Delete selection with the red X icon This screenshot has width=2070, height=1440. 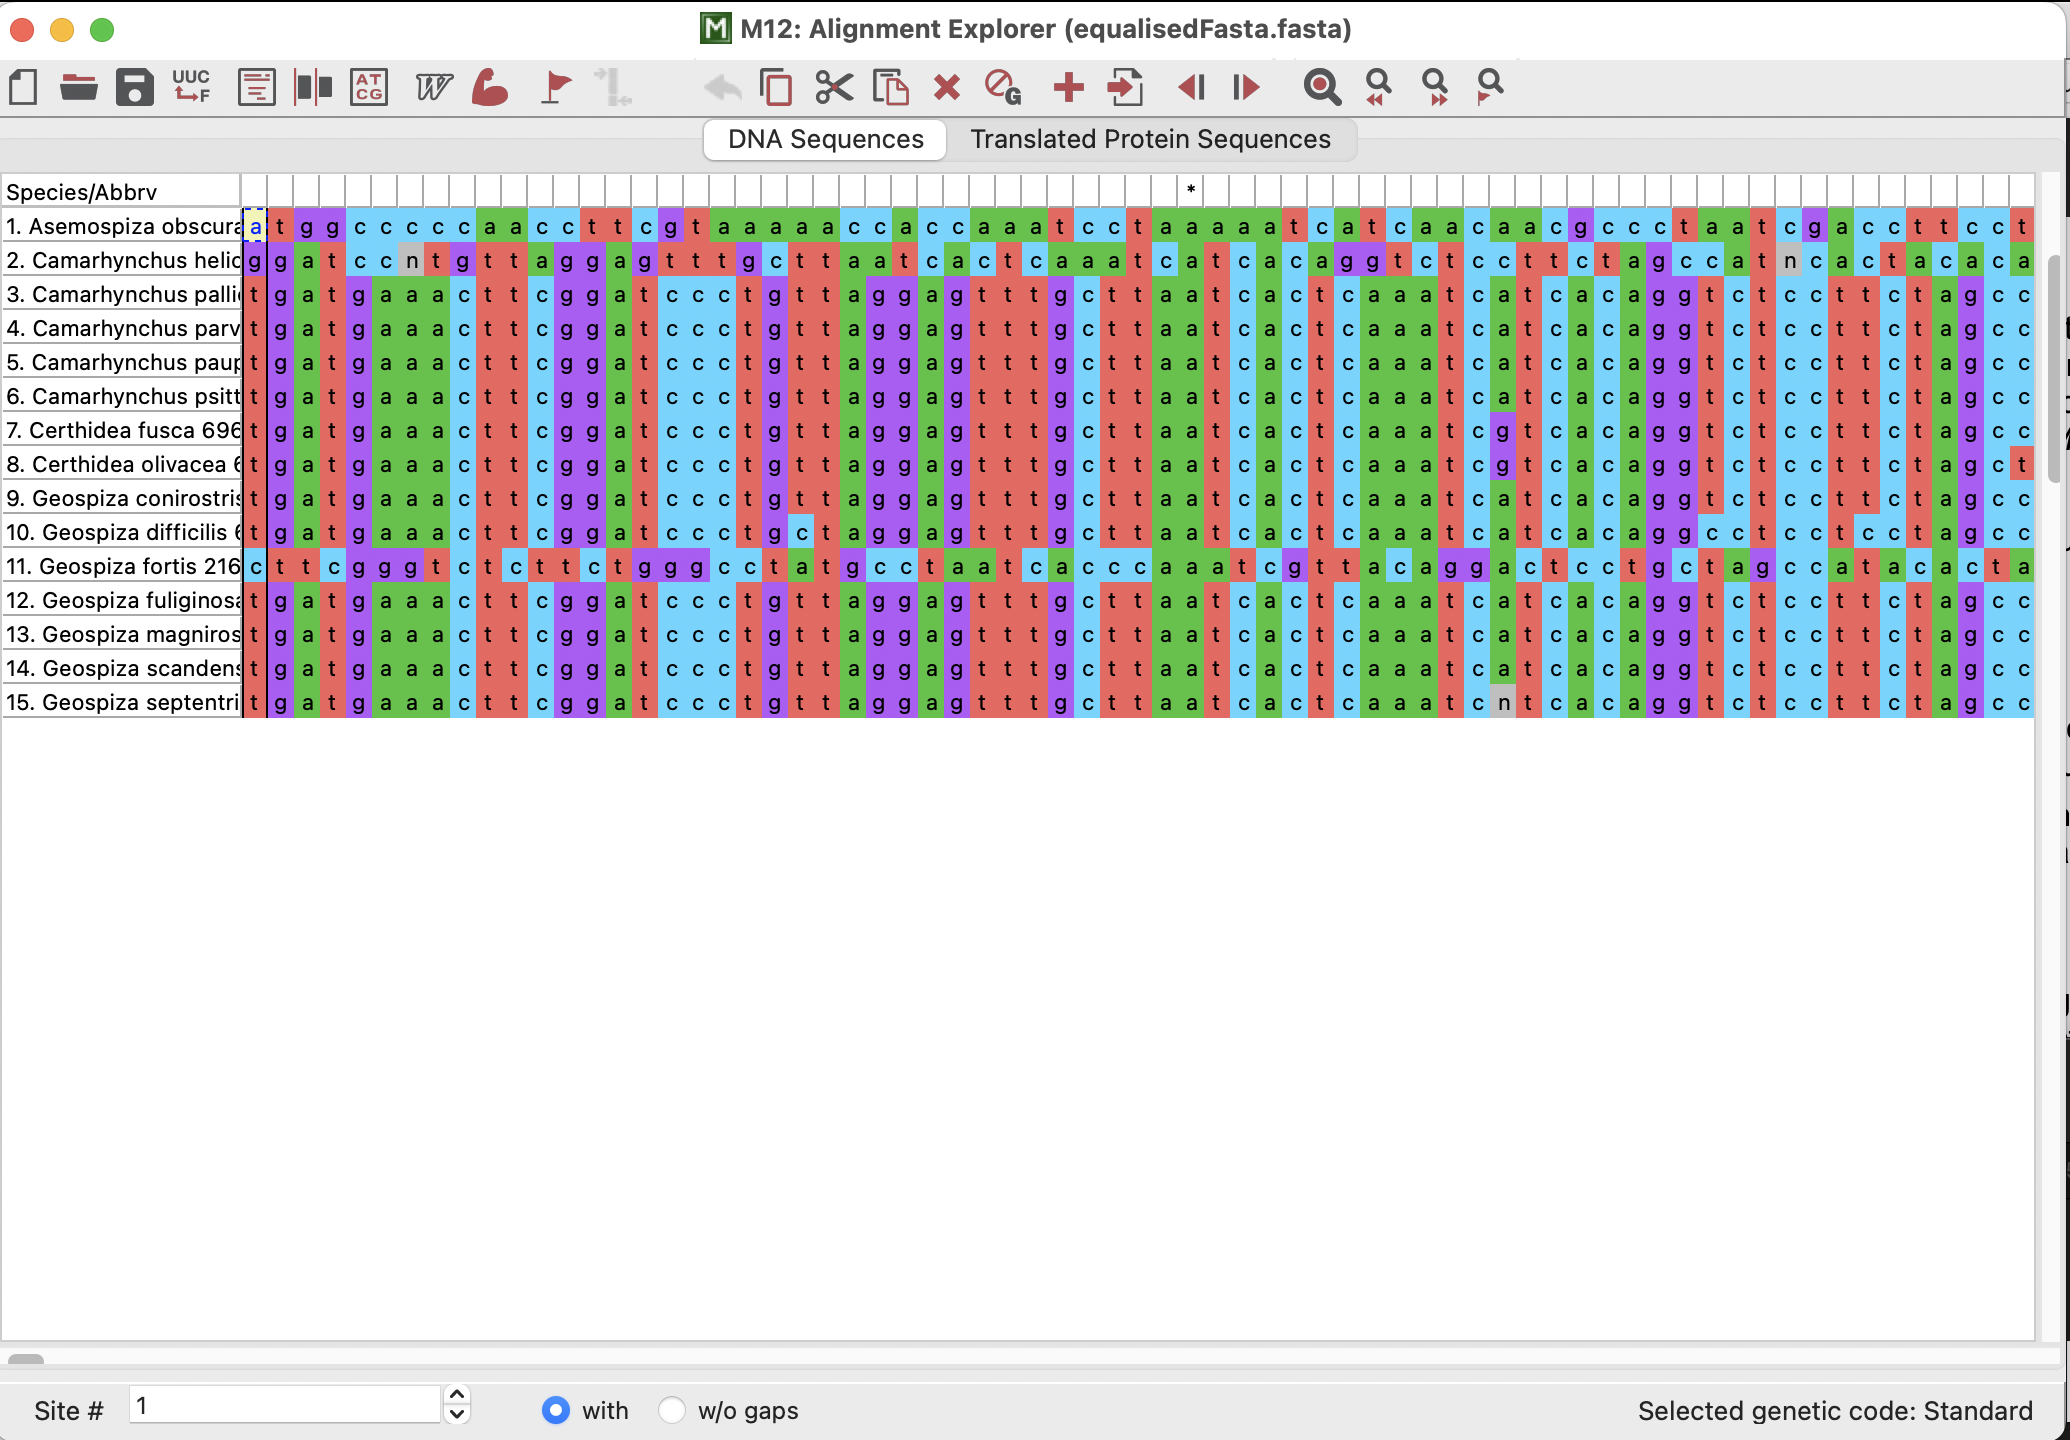[946, 87]
